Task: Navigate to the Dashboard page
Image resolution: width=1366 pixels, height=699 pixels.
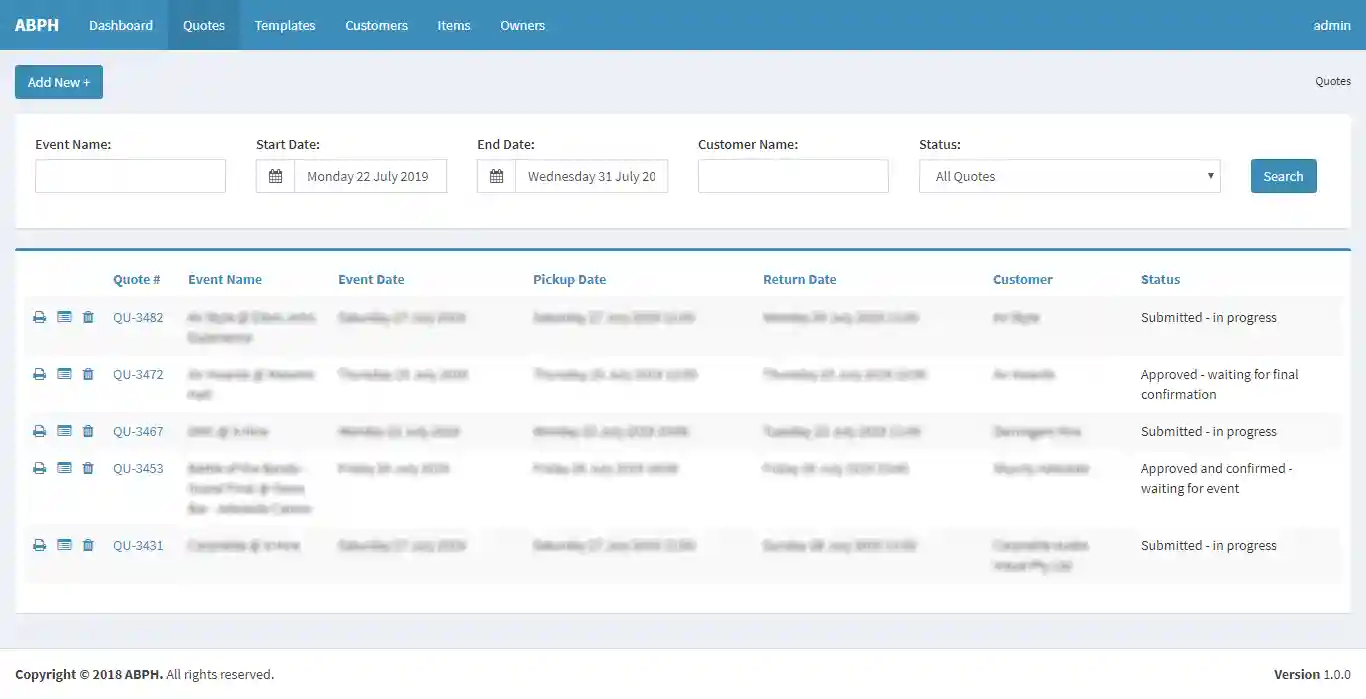Action: click(x=121, y=25)
